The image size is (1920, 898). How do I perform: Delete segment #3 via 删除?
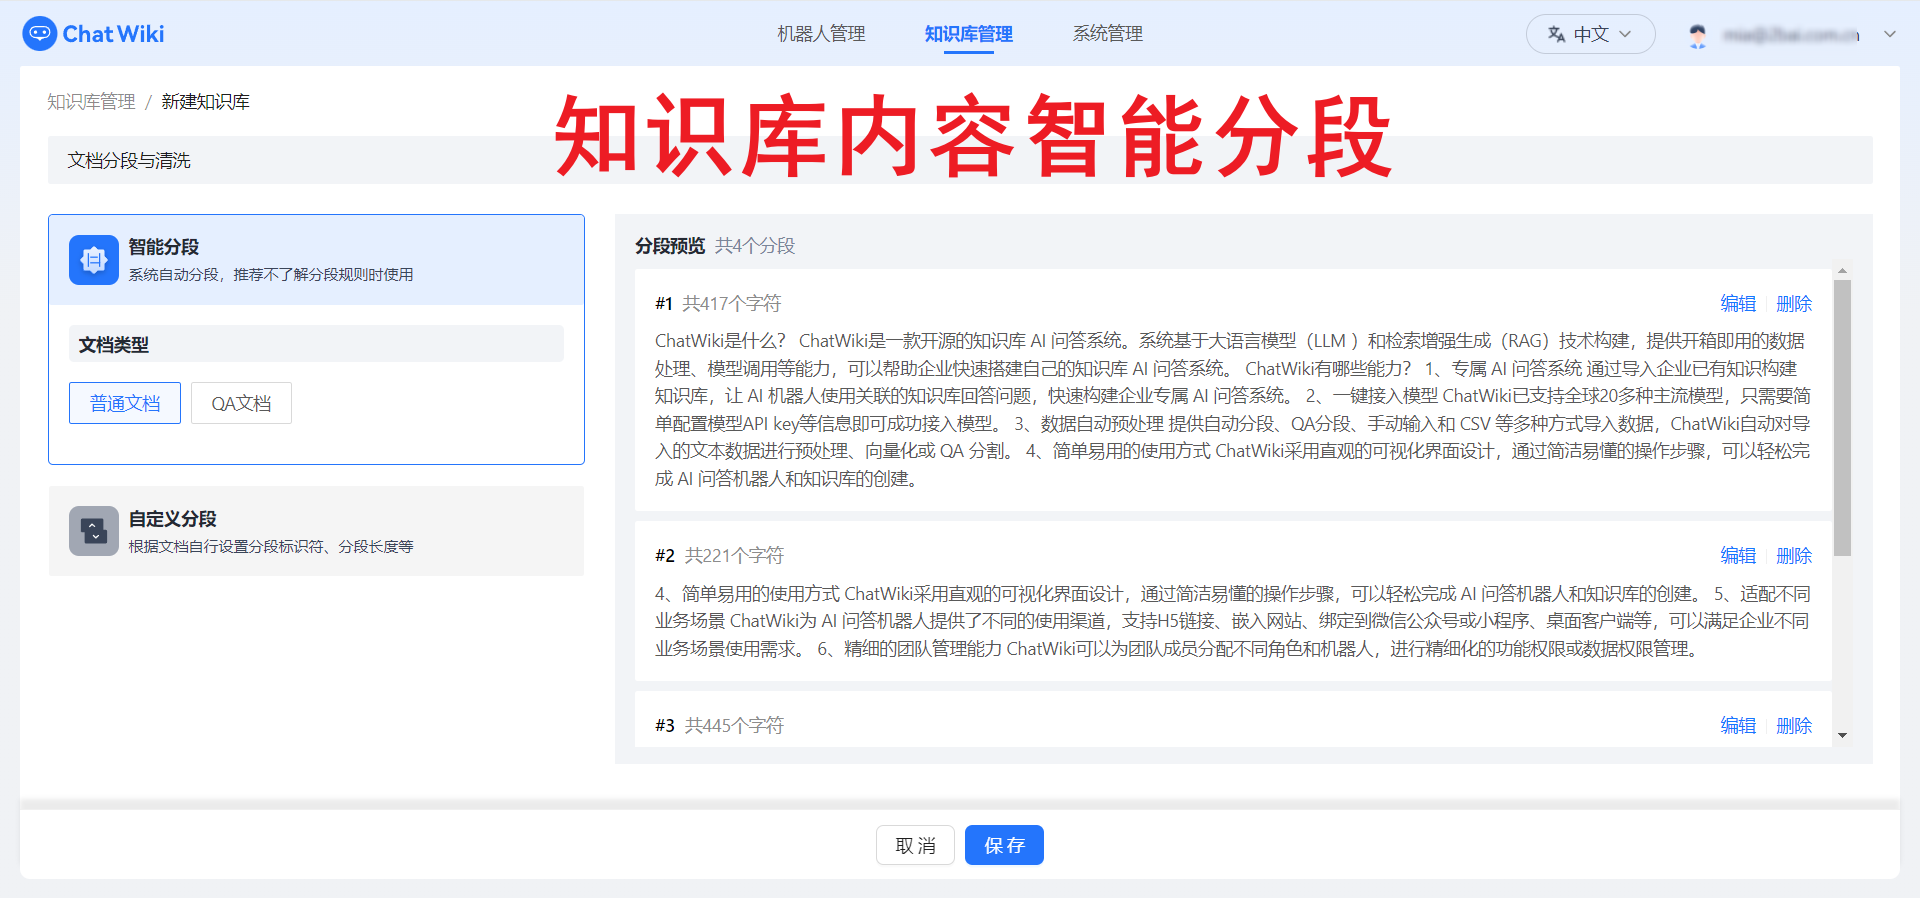1794,725
